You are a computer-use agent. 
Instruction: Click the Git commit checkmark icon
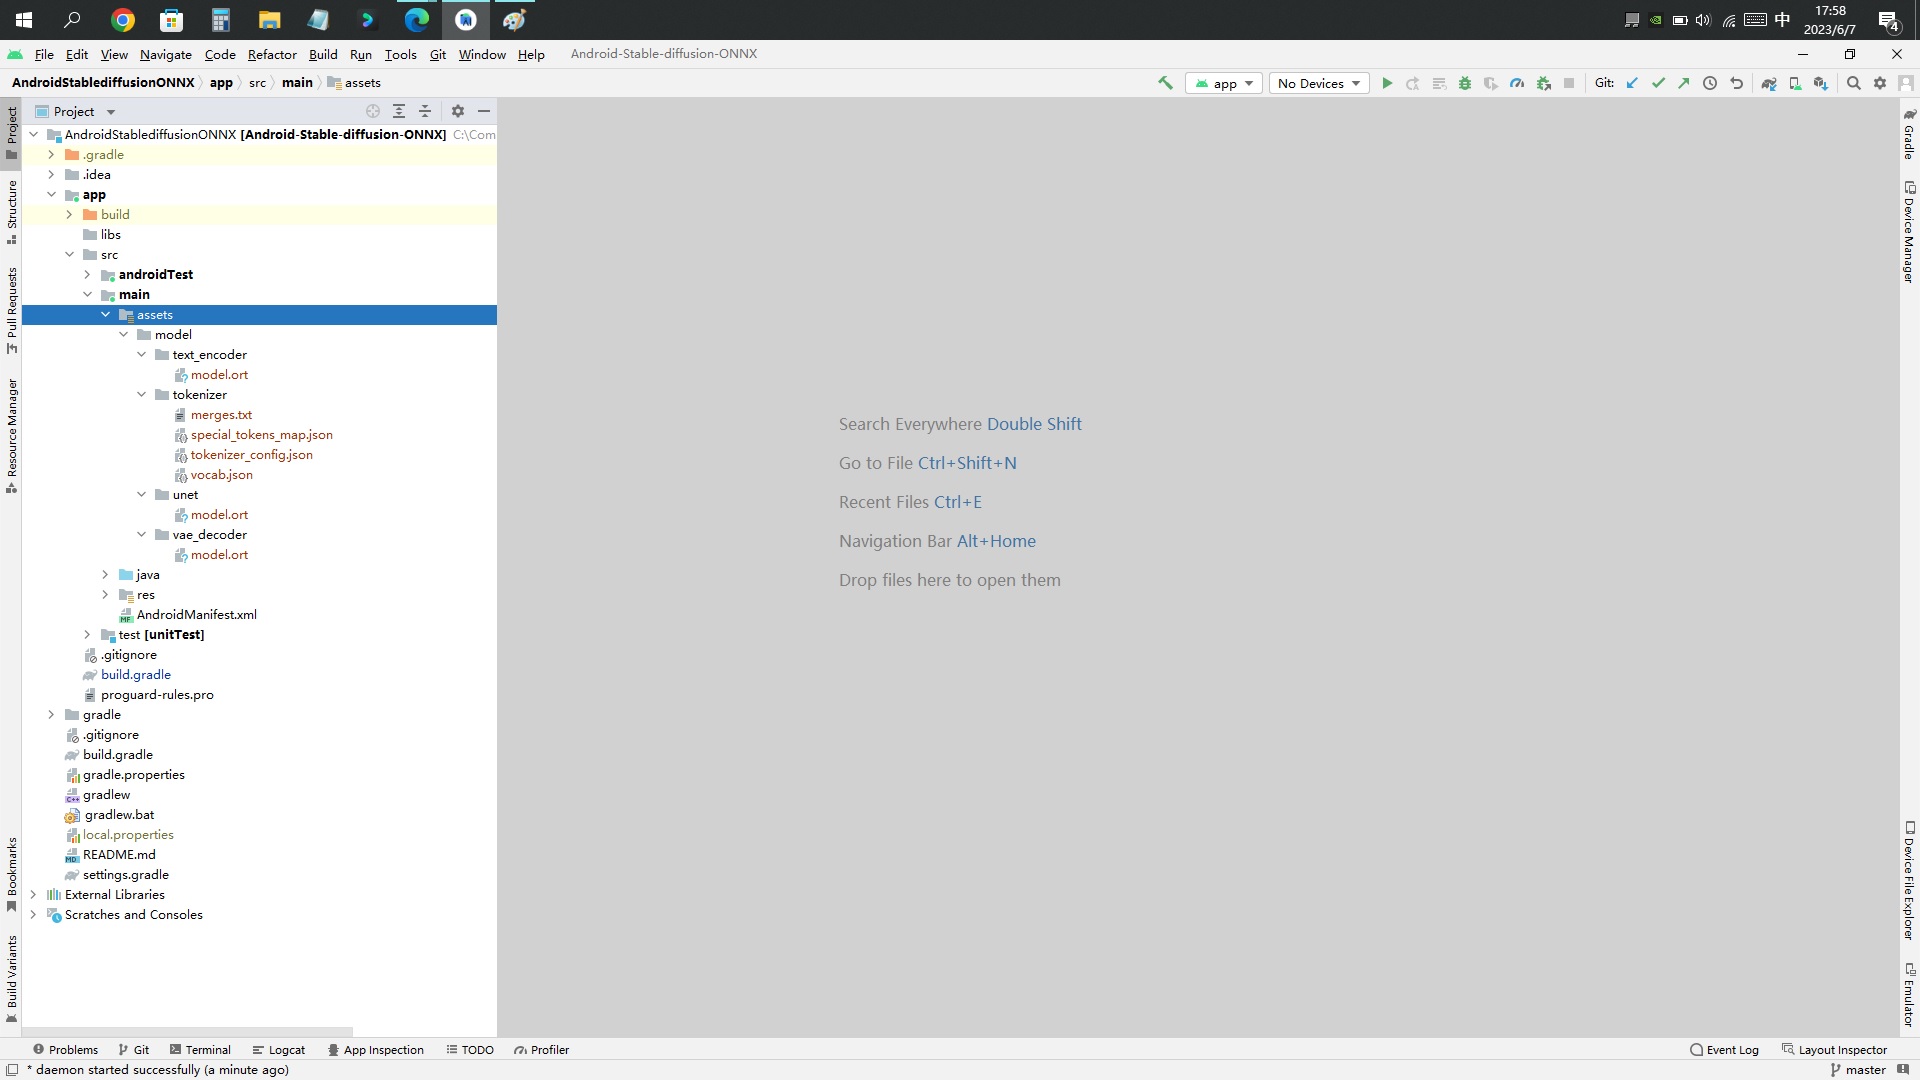(x=1658, y=83)
